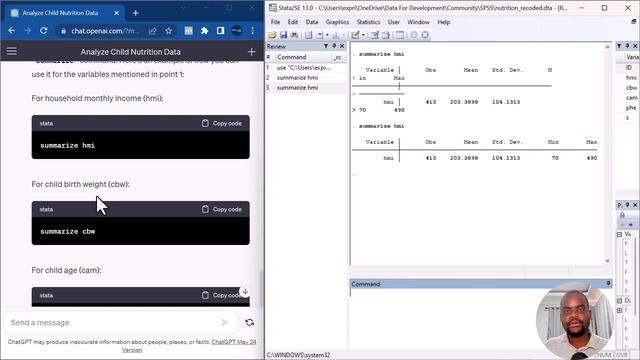Open the Data Editor (Browse) icon

tap(385, 35)
